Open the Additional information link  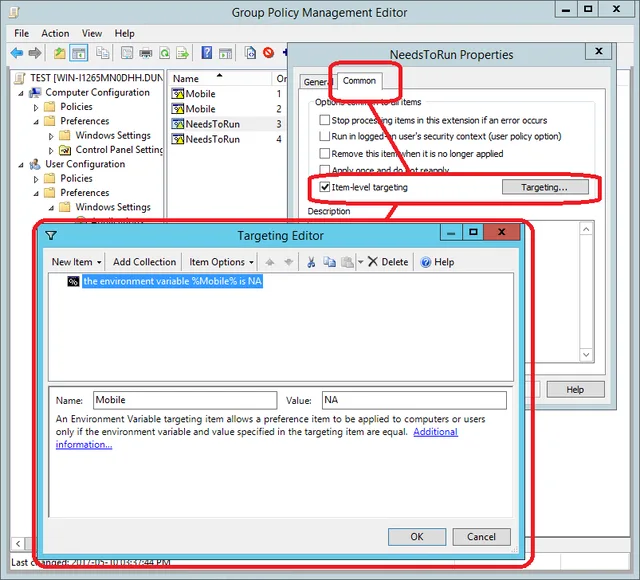(436, 432)
